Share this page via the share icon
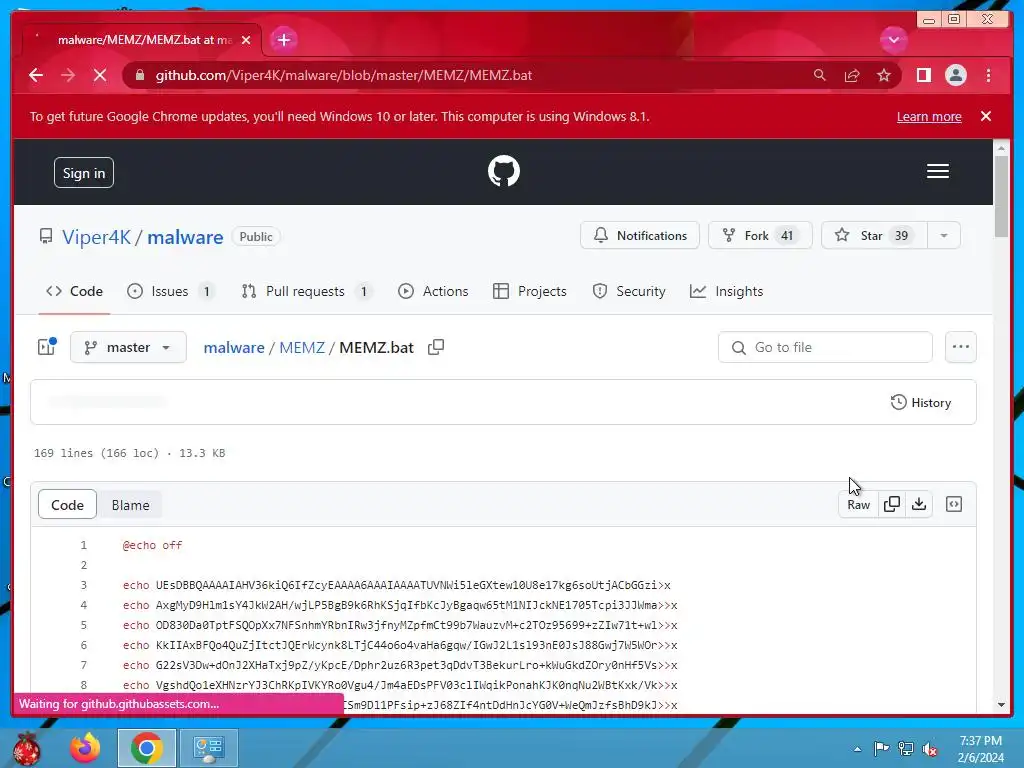 pos(852,75)
